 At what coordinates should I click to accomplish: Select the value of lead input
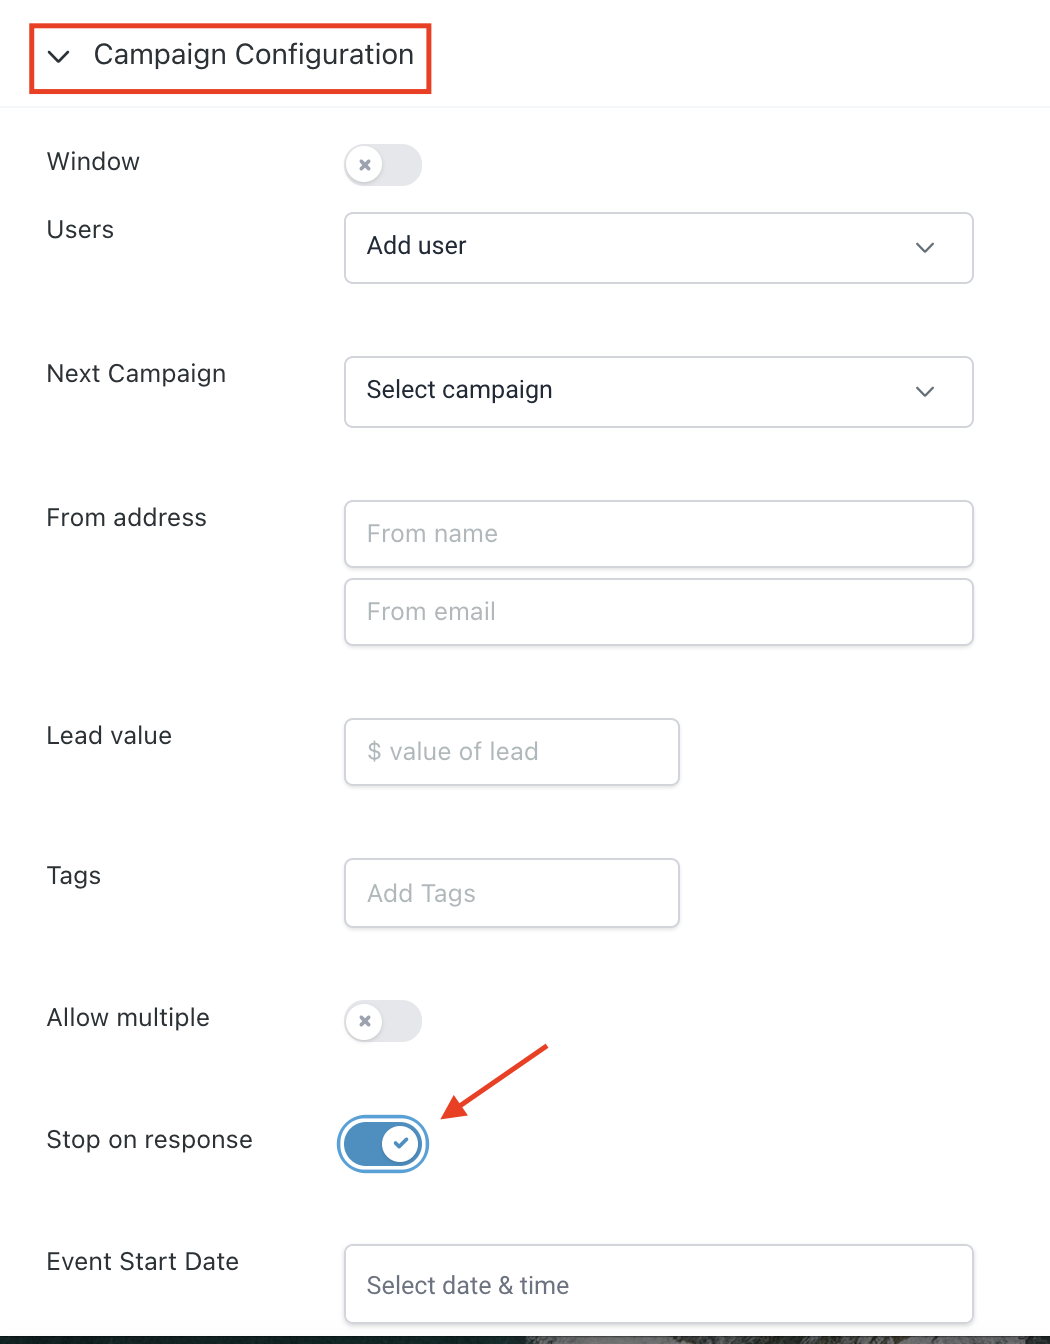click(511, 752)
